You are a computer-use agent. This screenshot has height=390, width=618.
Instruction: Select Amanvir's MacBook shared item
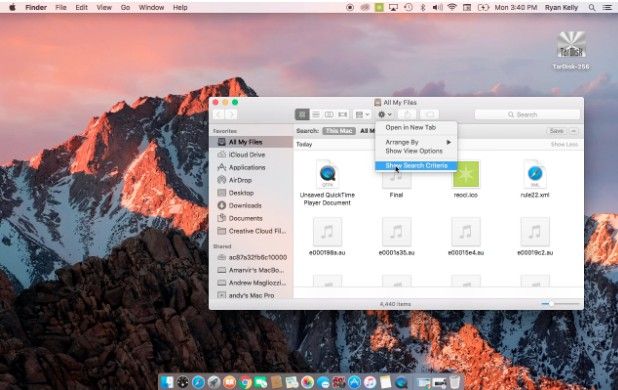pyautogui.click(x=251, y=270)
